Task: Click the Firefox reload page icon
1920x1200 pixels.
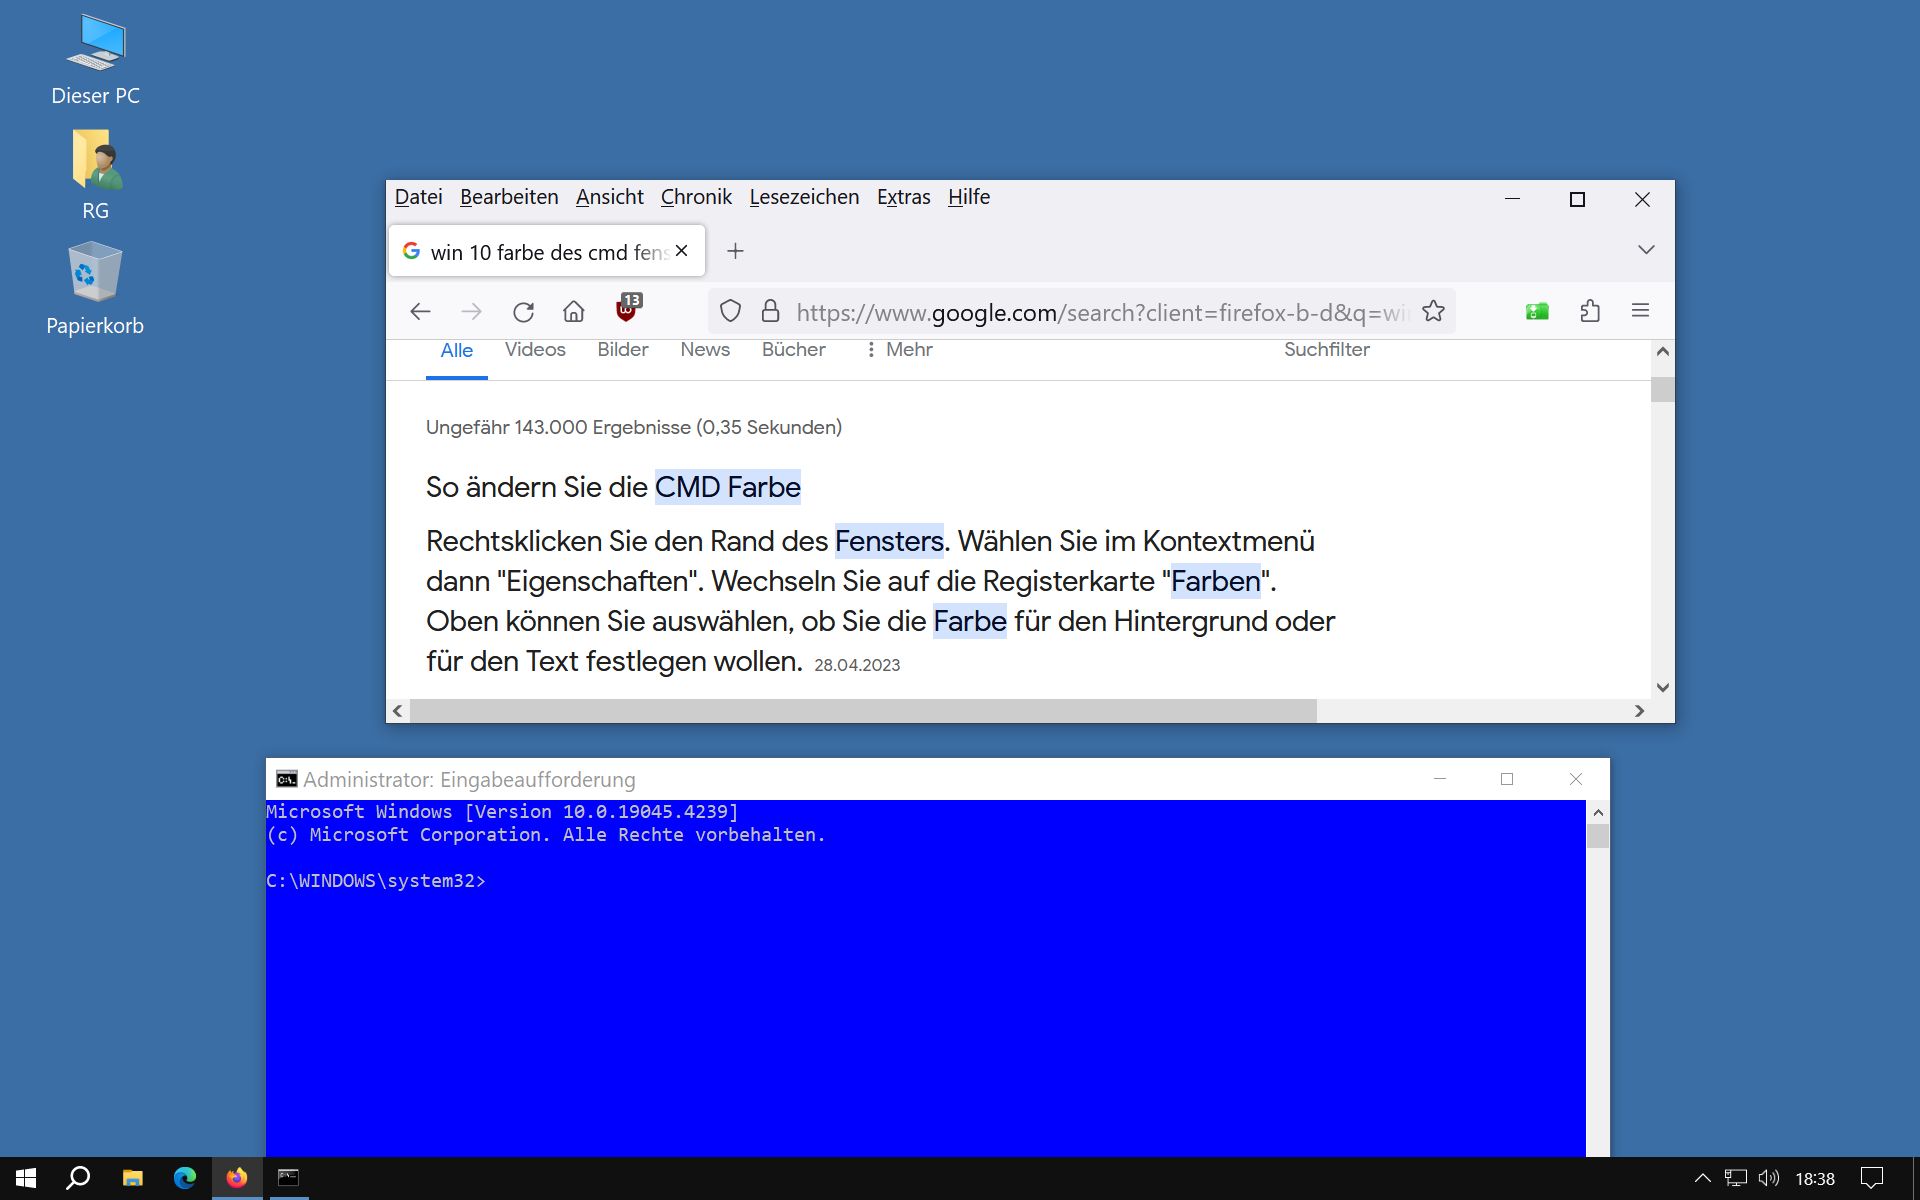Action: click(x=523, y=312)
